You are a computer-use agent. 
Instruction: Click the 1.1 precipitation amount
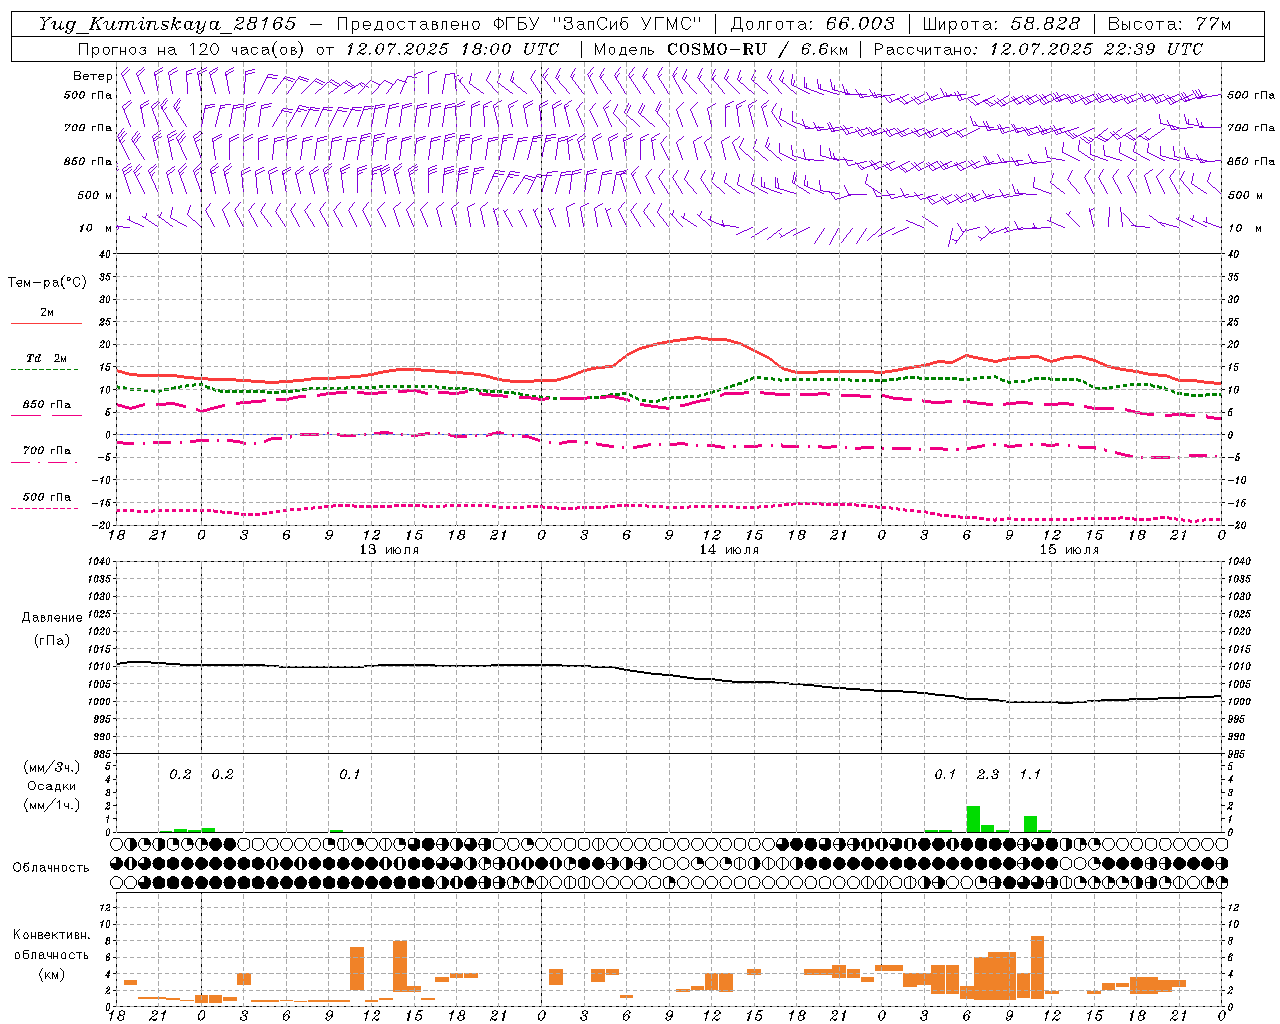click(x=1030, y=775)
